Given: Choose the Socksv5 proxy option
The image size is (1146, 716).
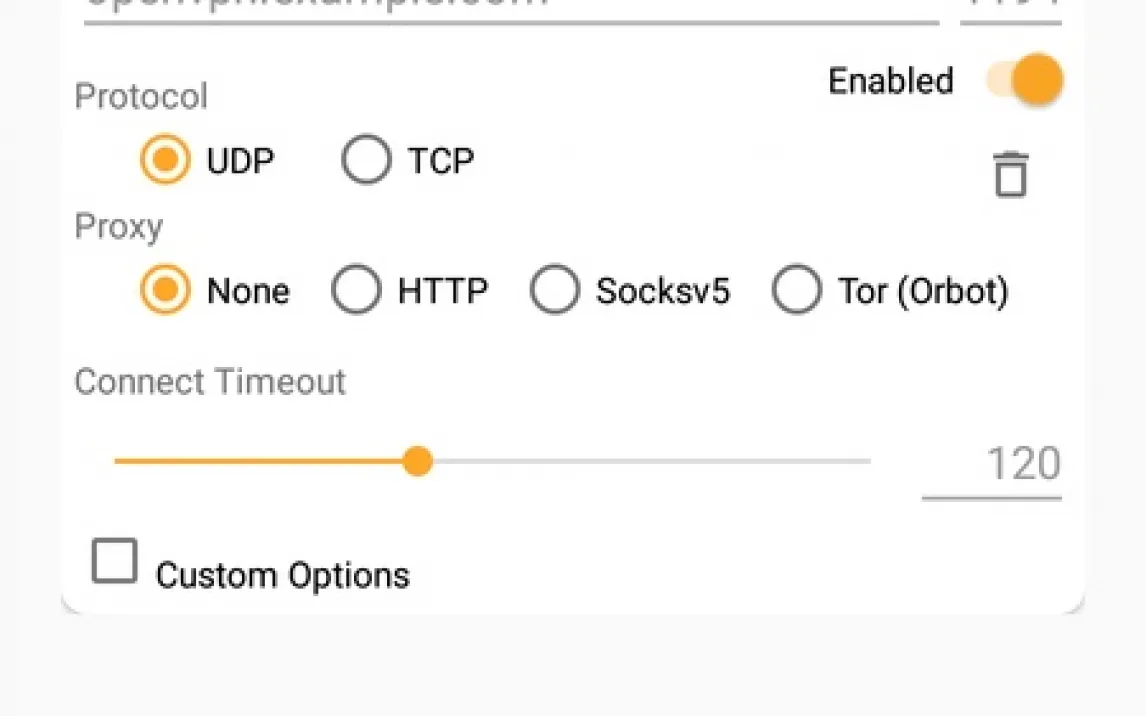Looking at the screenshot, I should point(555,291).
